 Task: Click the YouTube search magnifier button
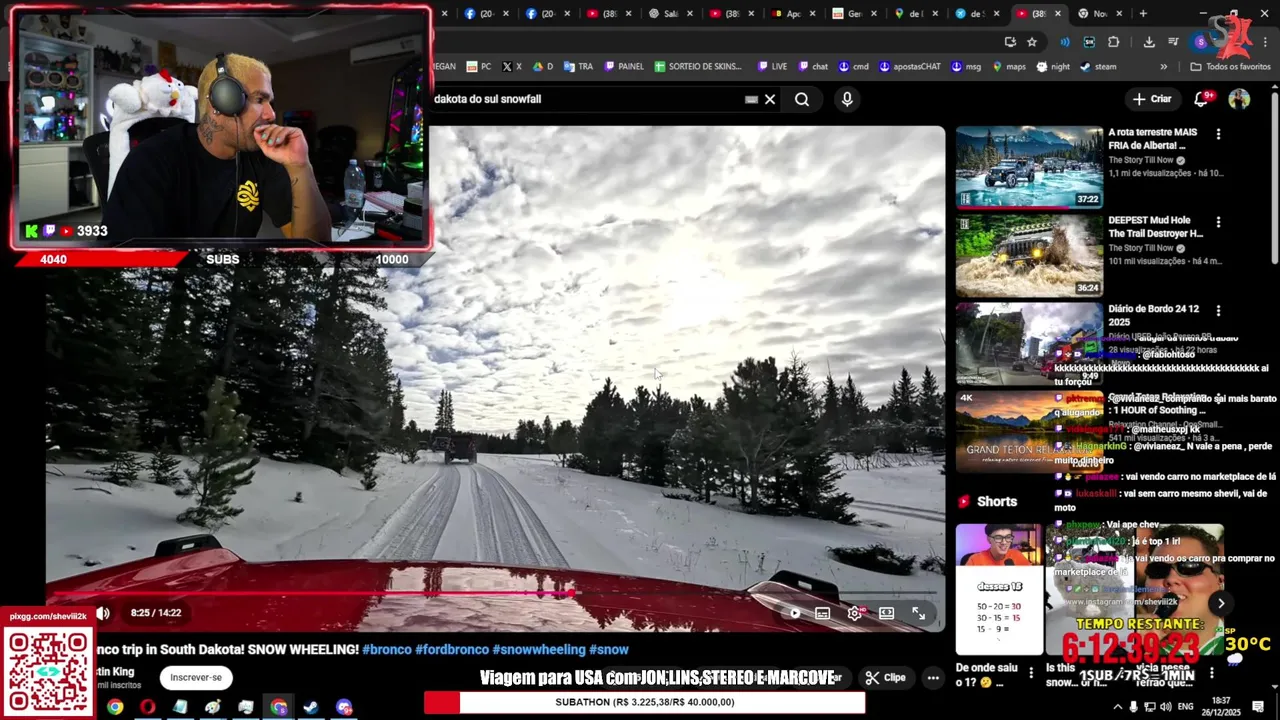click(x=802, y=99)
